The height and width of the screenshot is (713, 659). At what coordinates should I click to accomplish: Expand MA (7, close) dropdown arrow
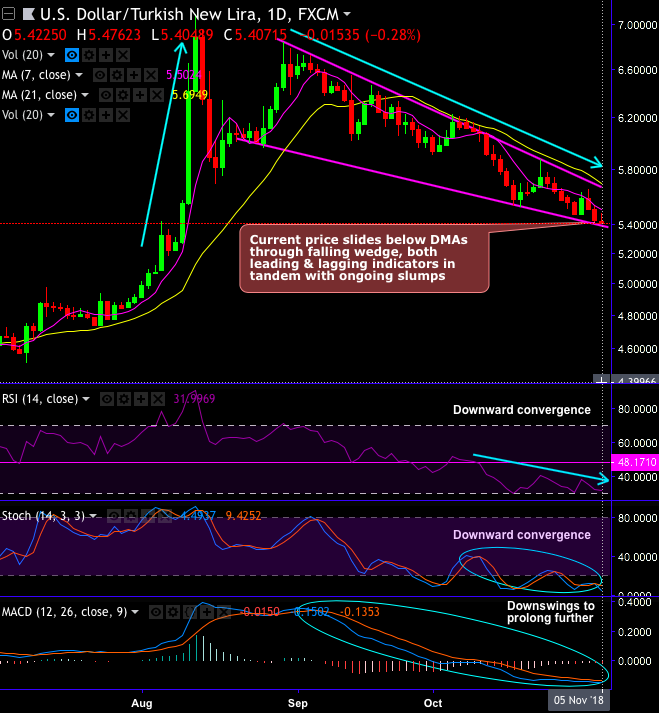pyautogui.click(x=79, y=75)
